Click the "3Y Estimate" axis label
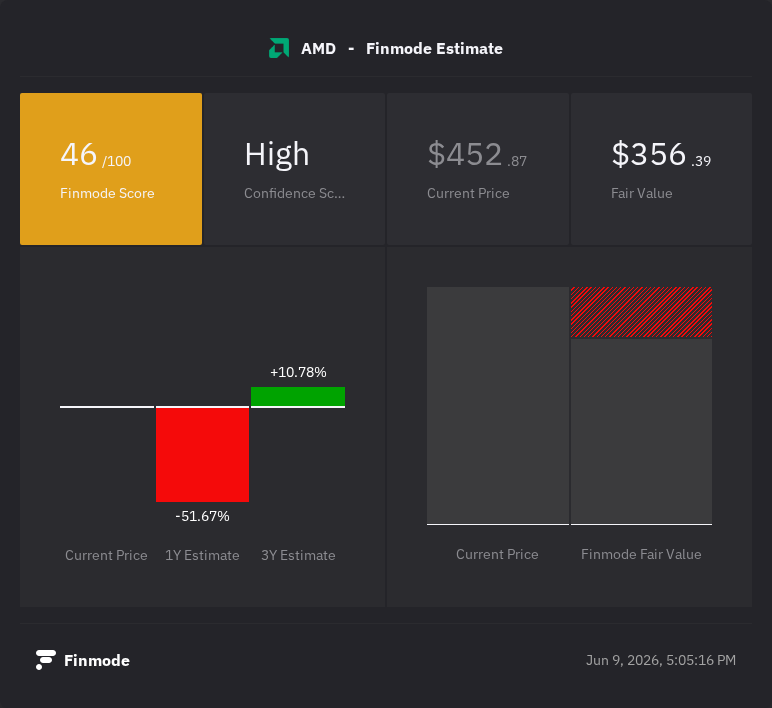 [298, 555]
